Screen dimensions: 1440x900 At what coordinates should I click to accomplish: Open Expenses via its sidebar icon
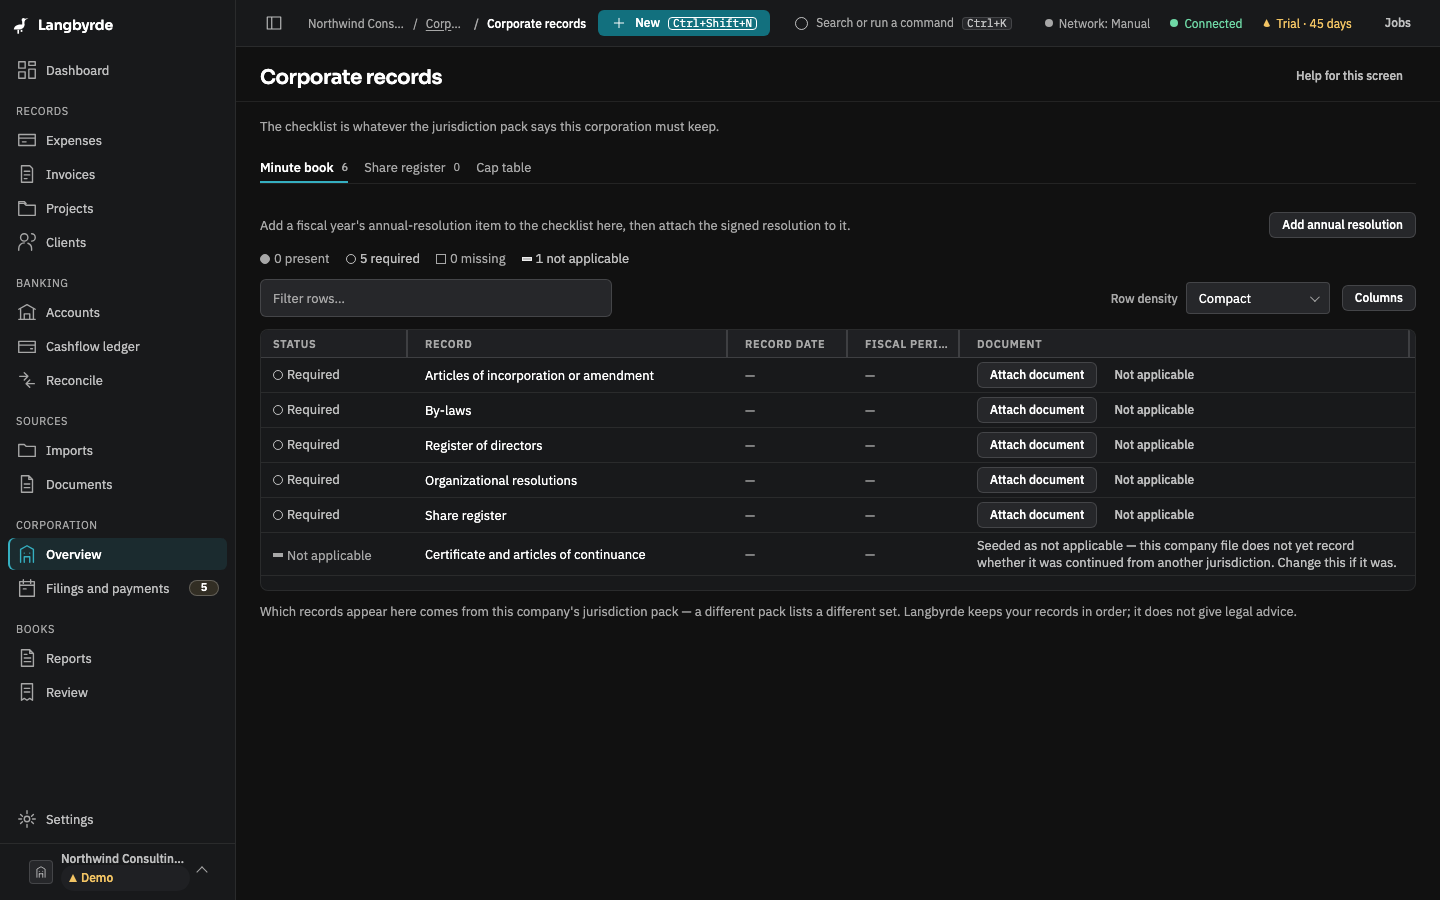coord(27,140)
